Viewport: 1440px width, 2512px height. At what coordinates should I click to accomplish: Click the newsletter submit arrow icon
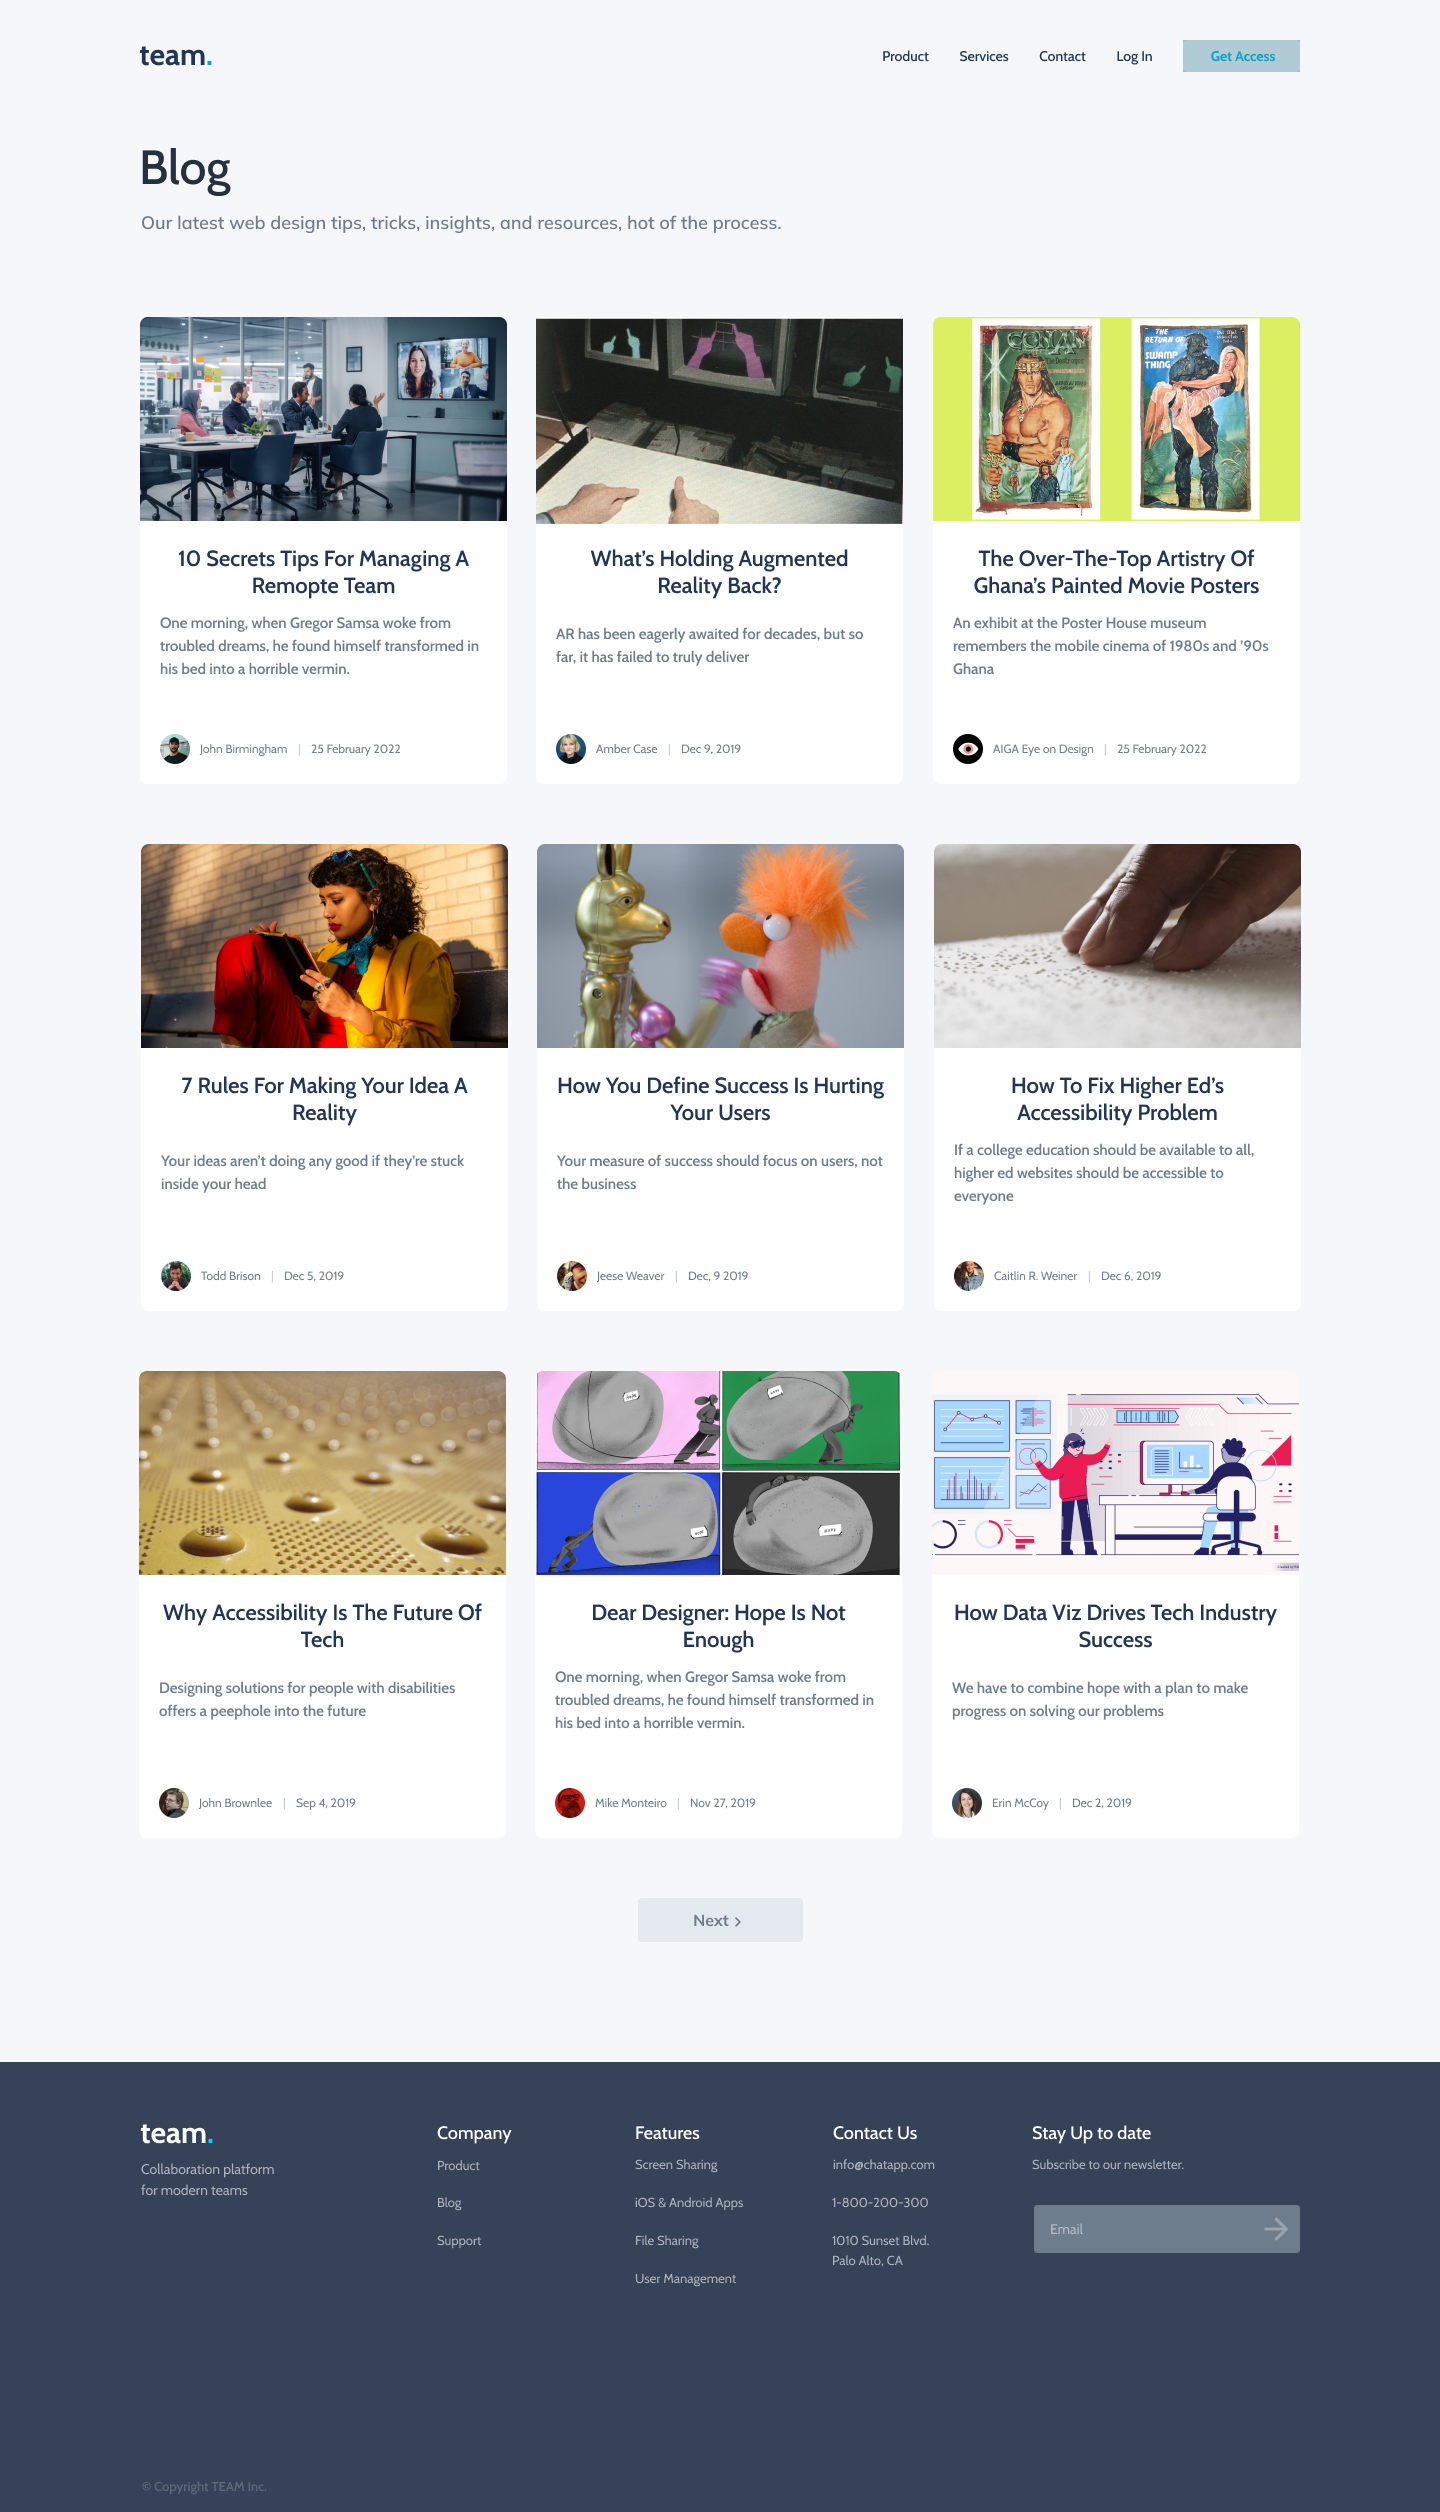tap(1275, 2228)
